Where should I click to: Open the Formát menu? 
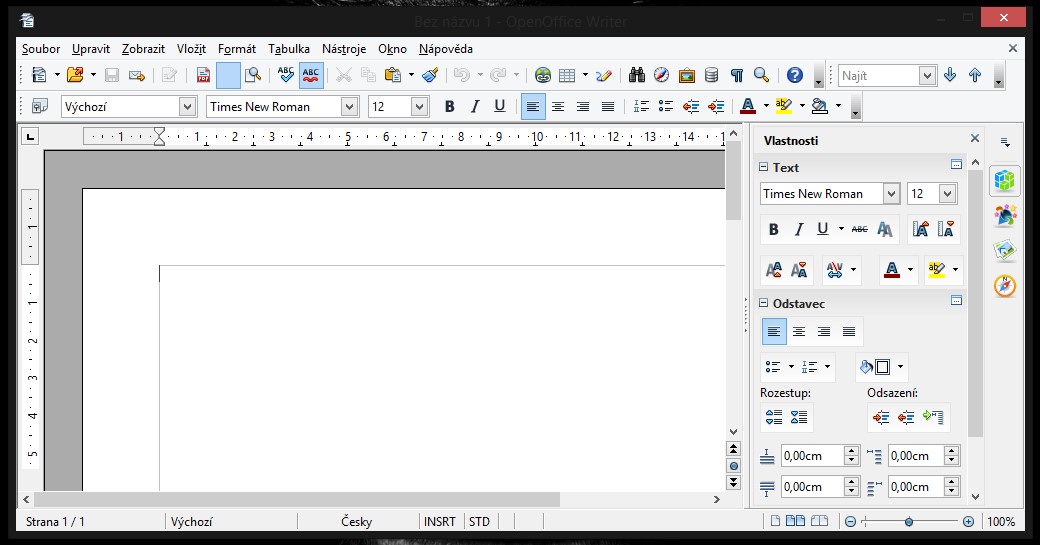point(237,49)
